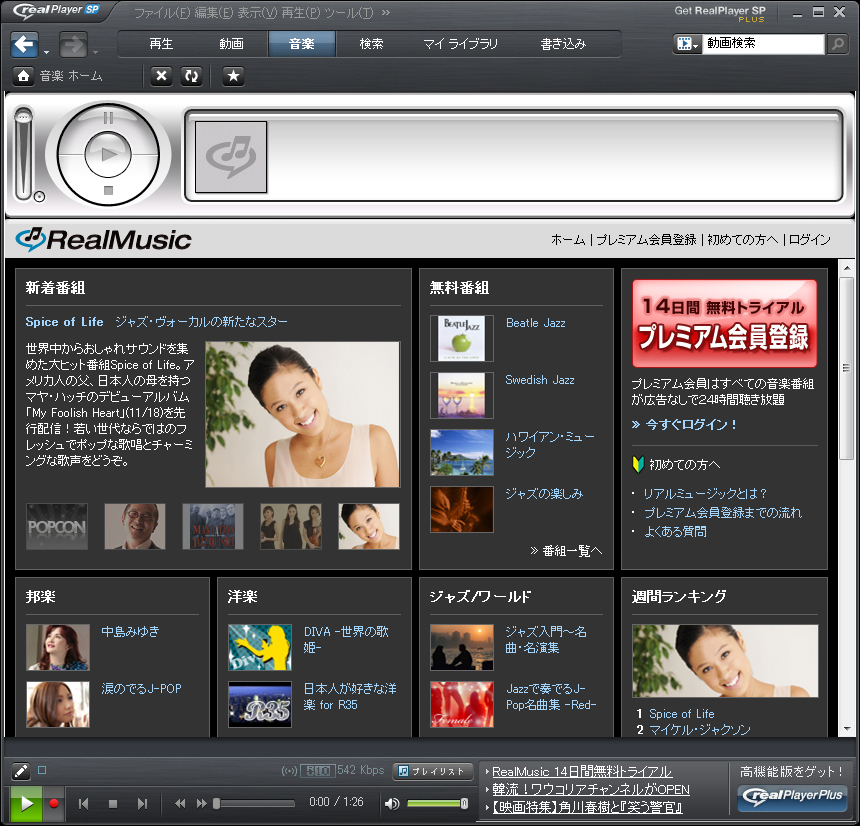The image size is (860, 826).
Task: Click the 14日間 無料トライアル premium banner
Action: pos(725,323)
